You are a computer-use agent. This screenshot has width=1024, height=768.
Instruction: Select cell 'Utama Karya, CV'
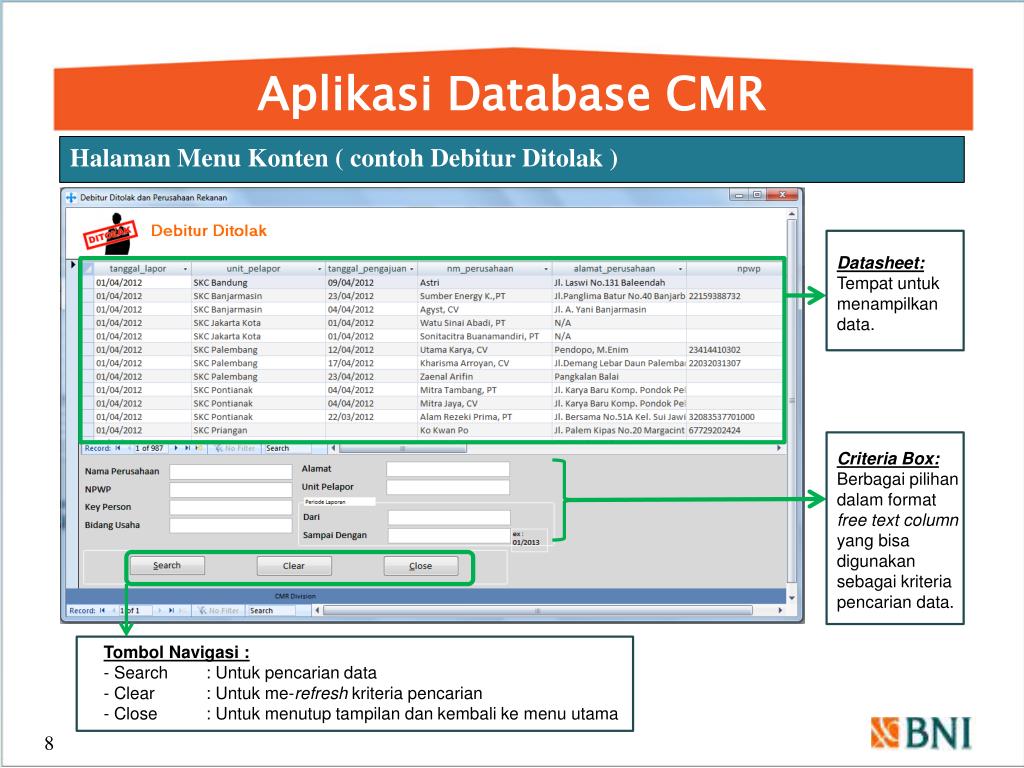point(485,350)
